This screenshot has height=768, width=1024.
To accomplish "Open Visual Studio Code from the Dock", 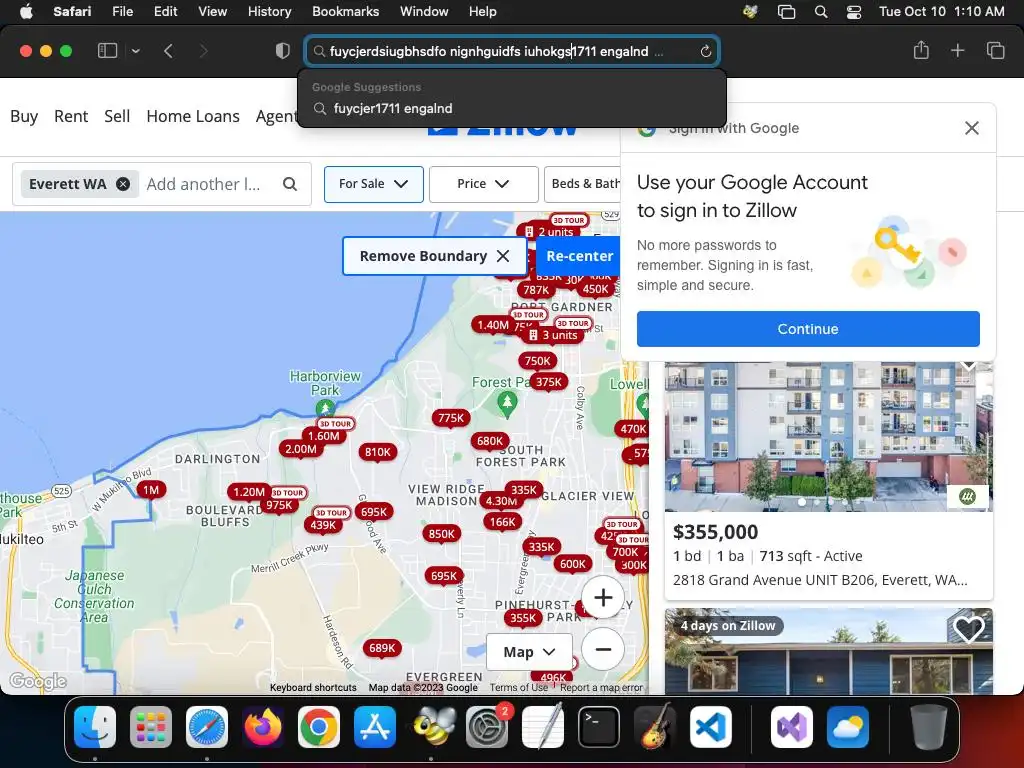I will pos(711,727).
